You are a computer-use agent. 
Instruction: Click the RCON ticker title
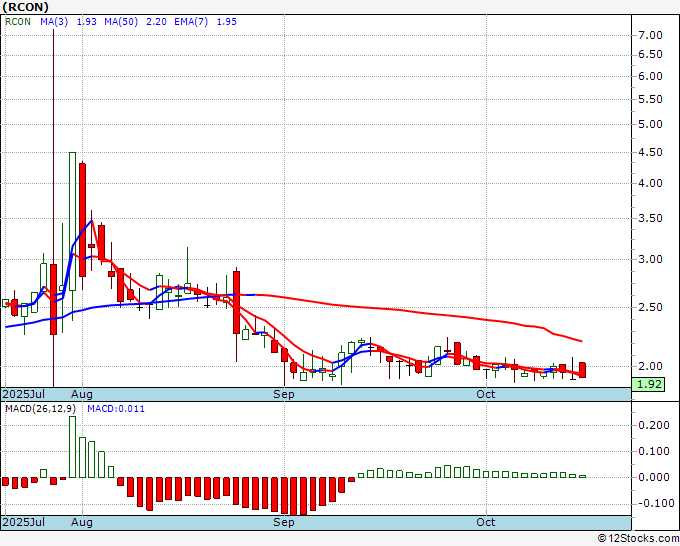(x=26, y=7)
